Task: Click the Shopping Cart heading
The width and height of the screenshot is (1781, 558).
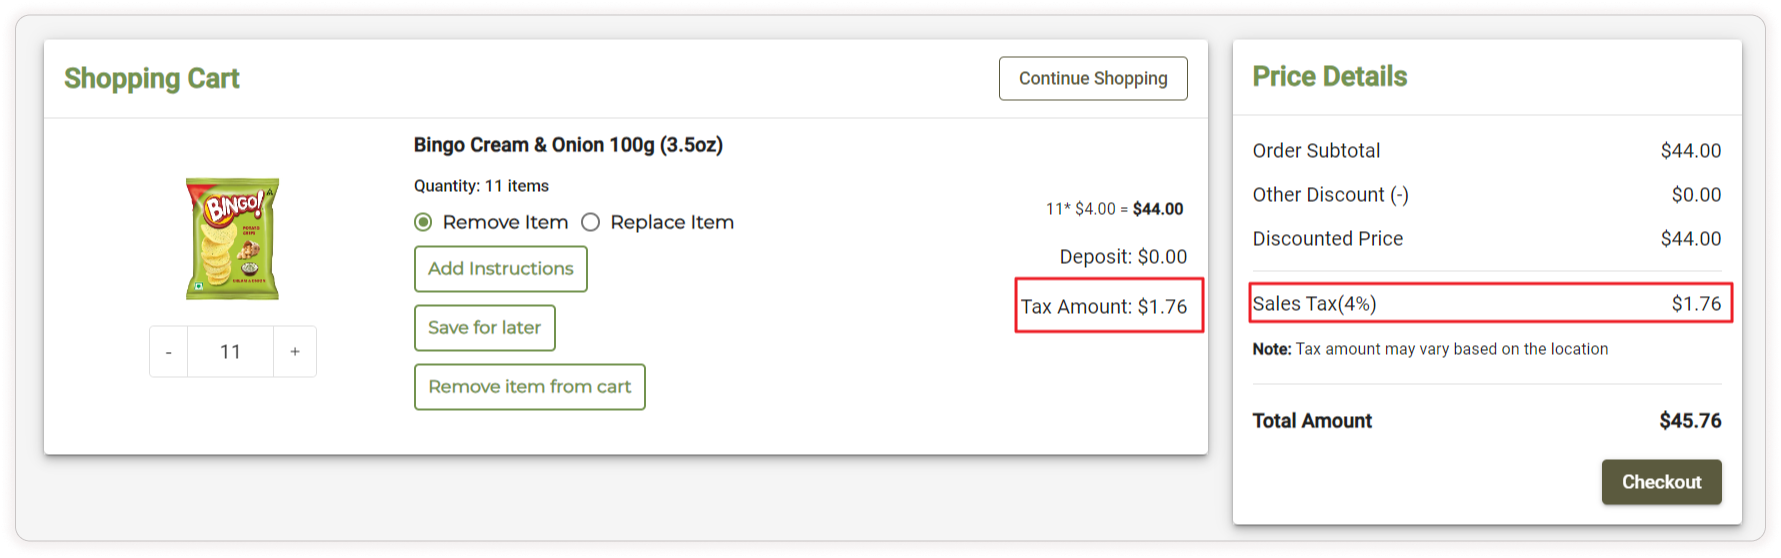Action: 152,78
